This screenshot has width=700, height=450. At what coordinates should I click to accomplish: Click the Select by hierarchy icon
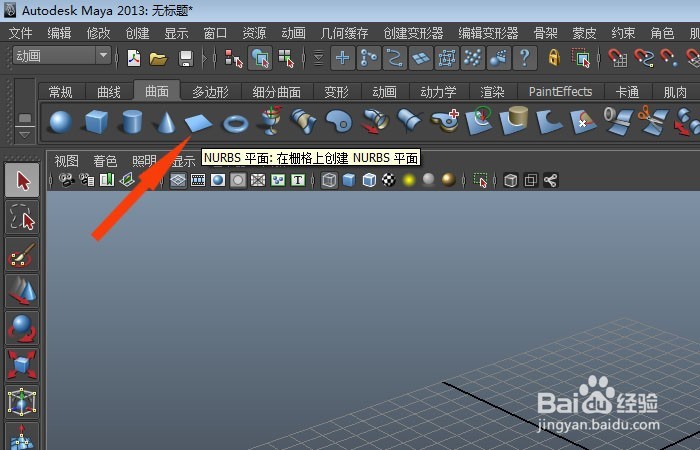(234, 58)
